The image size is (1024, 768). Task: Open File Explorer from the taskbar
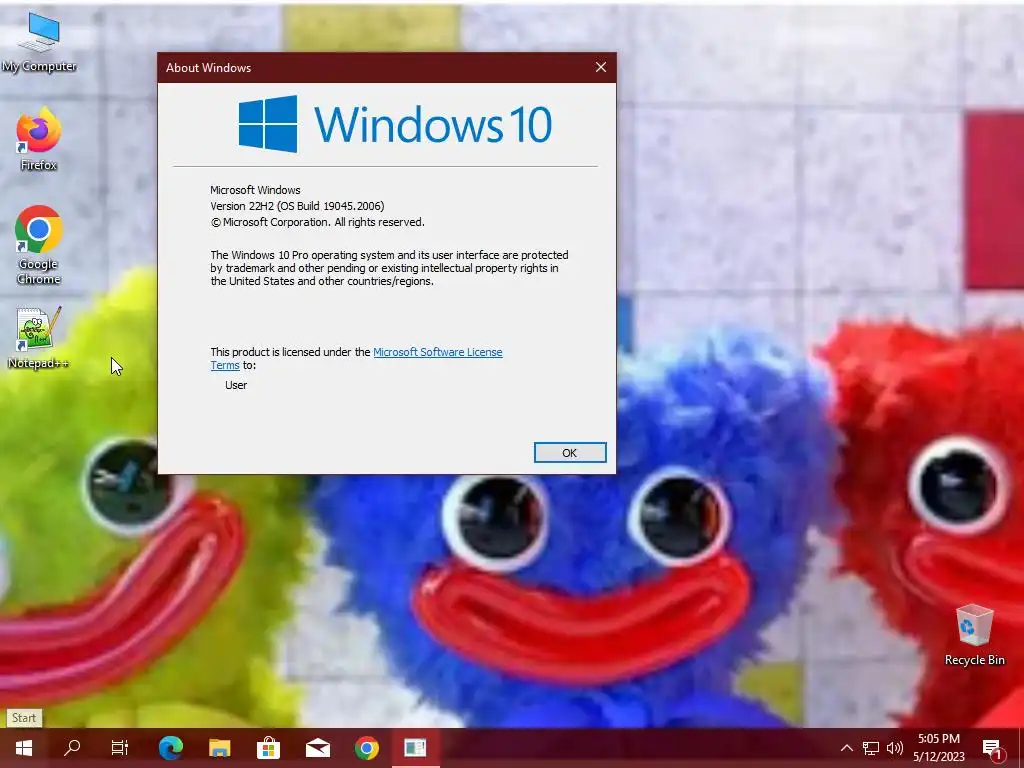click(x=220, y=748)
